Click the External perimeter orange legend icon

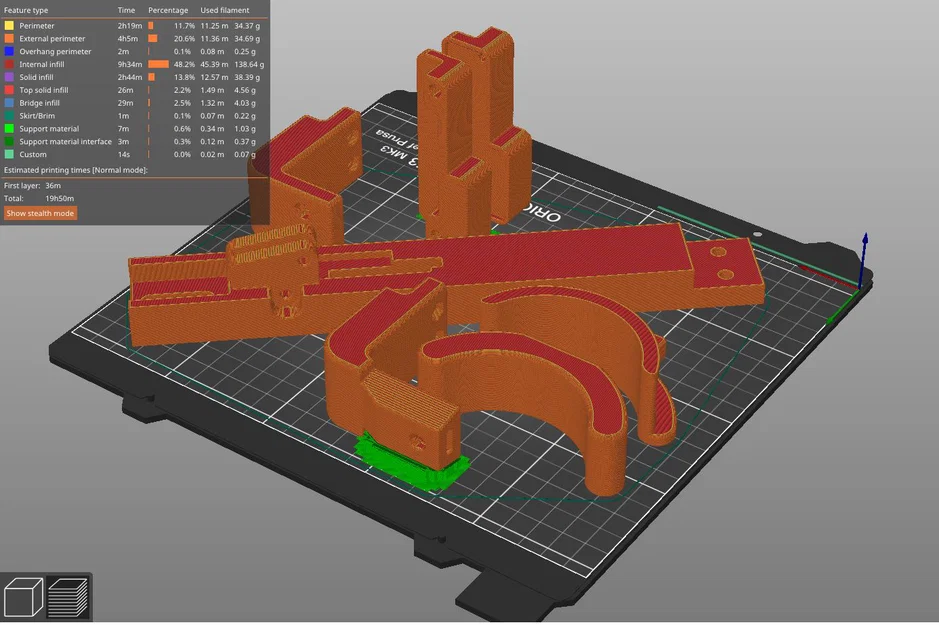point(10,38)
